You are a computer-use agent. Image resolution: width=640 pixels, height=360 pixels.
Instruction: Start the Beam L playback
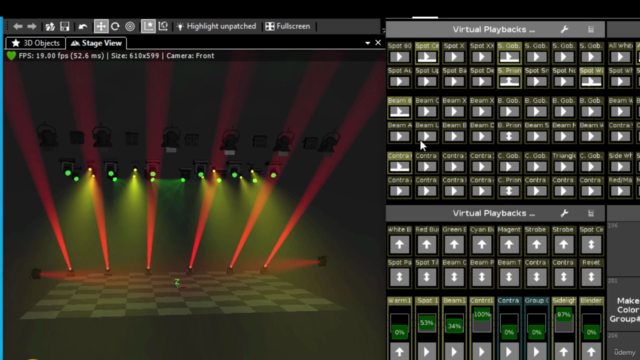(427, 136)
